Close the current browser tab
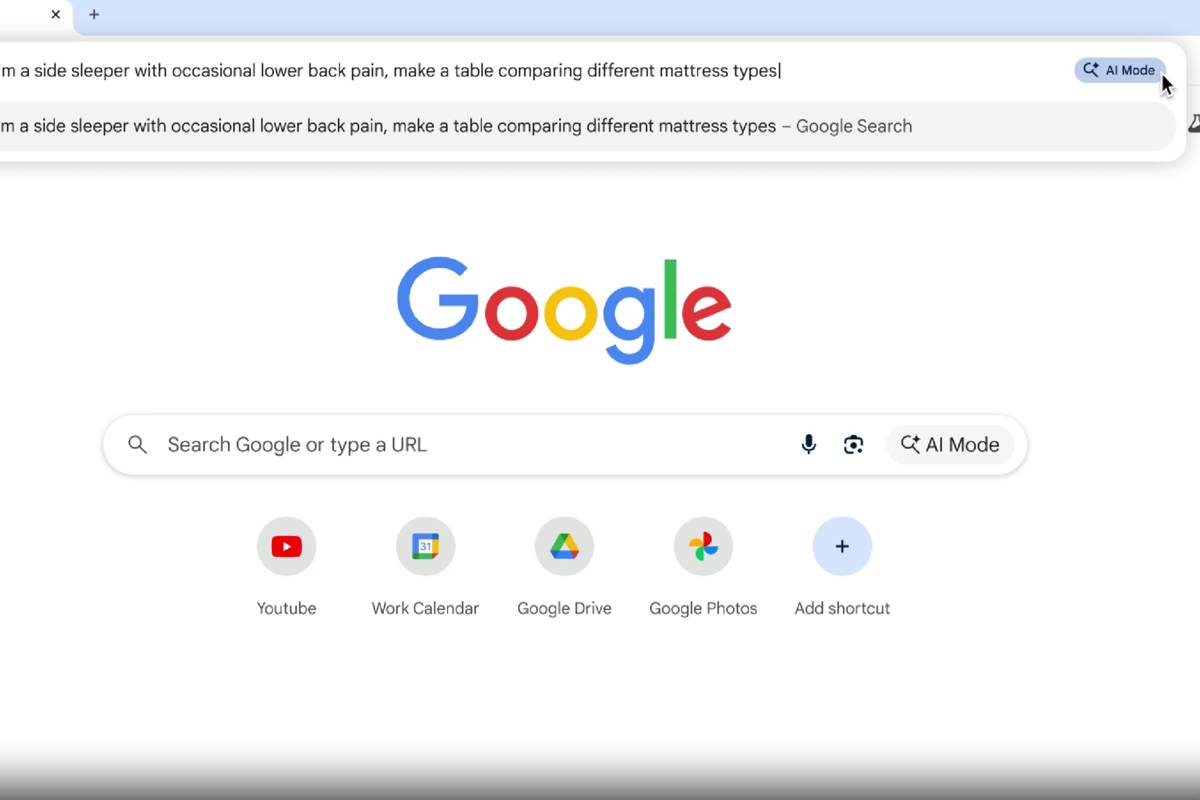This screenshot has height=800, width=1200. (56, 14)
